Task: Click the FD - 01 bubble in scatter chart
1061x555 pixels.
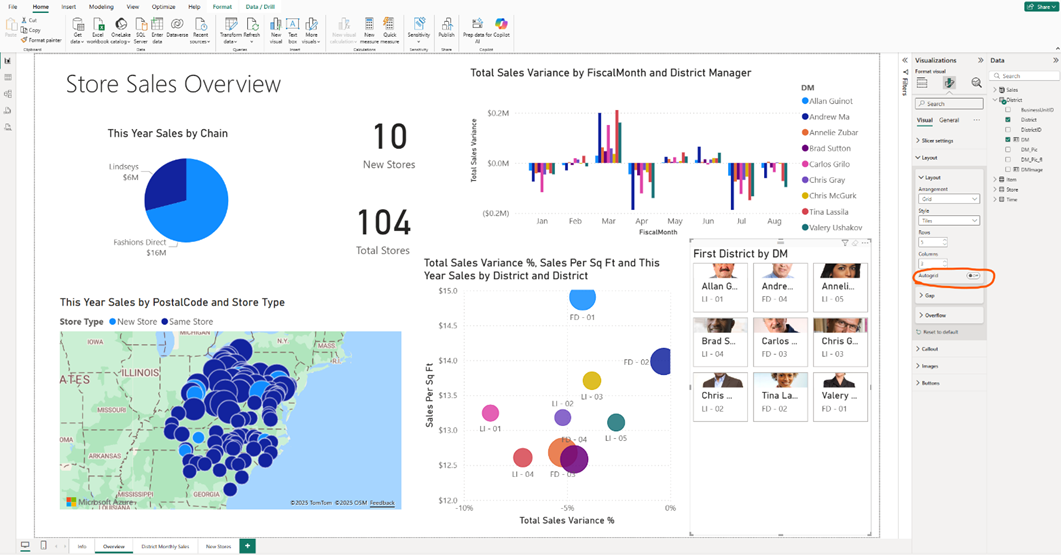Action: click(x=582, y=297)
